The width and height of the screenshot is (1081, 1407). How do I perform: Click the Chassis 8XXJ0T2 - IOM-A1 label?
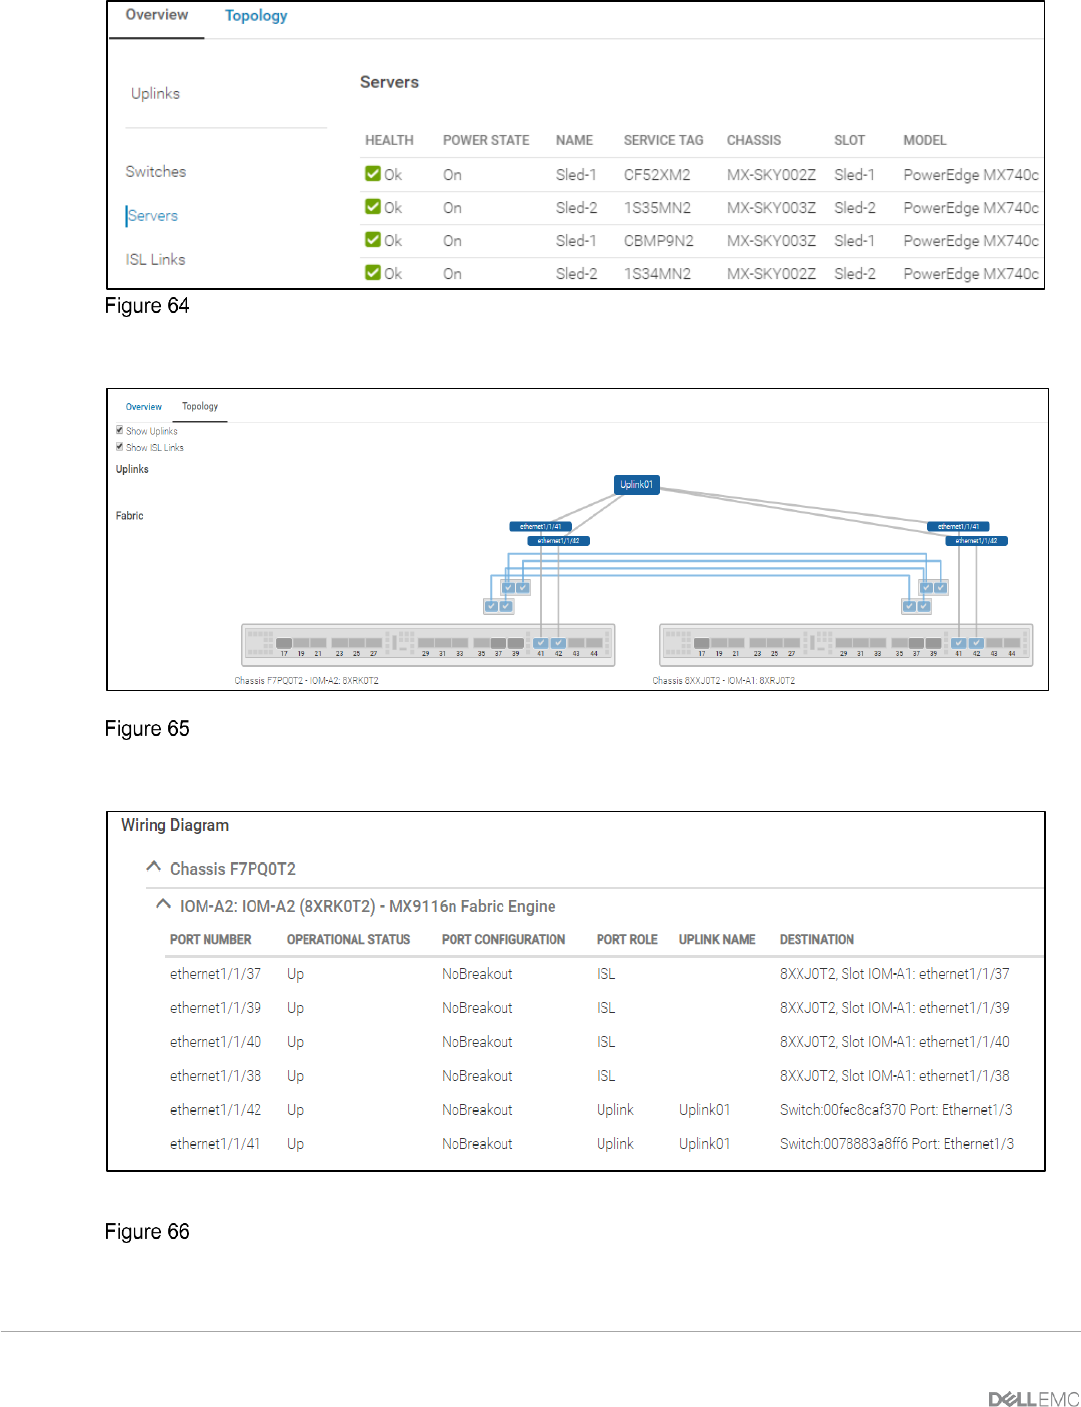click(724, 681)
